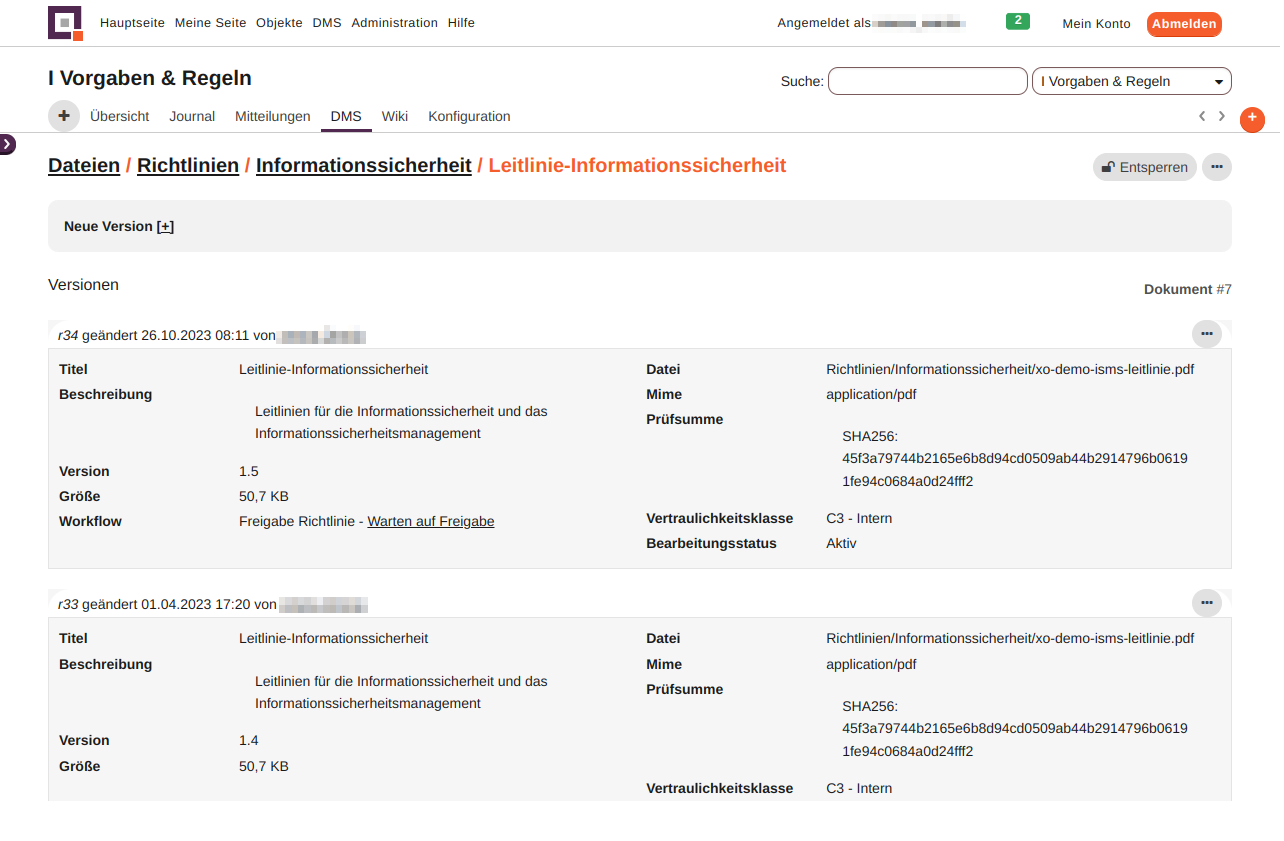Viewport: 1284px width, 841px height.
Task: Go to Richtlinien in the breadcrumb
Action: coord(188,165)
